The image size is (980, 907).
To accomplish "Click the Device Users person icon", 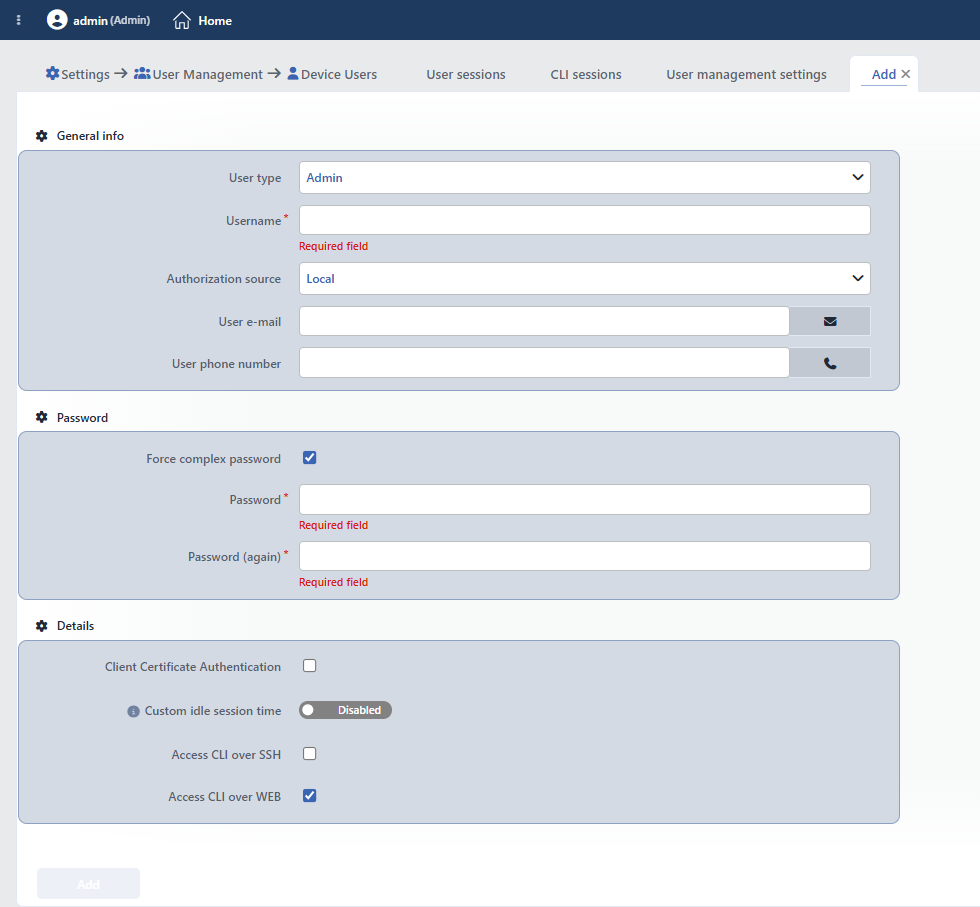I will 292,73.
